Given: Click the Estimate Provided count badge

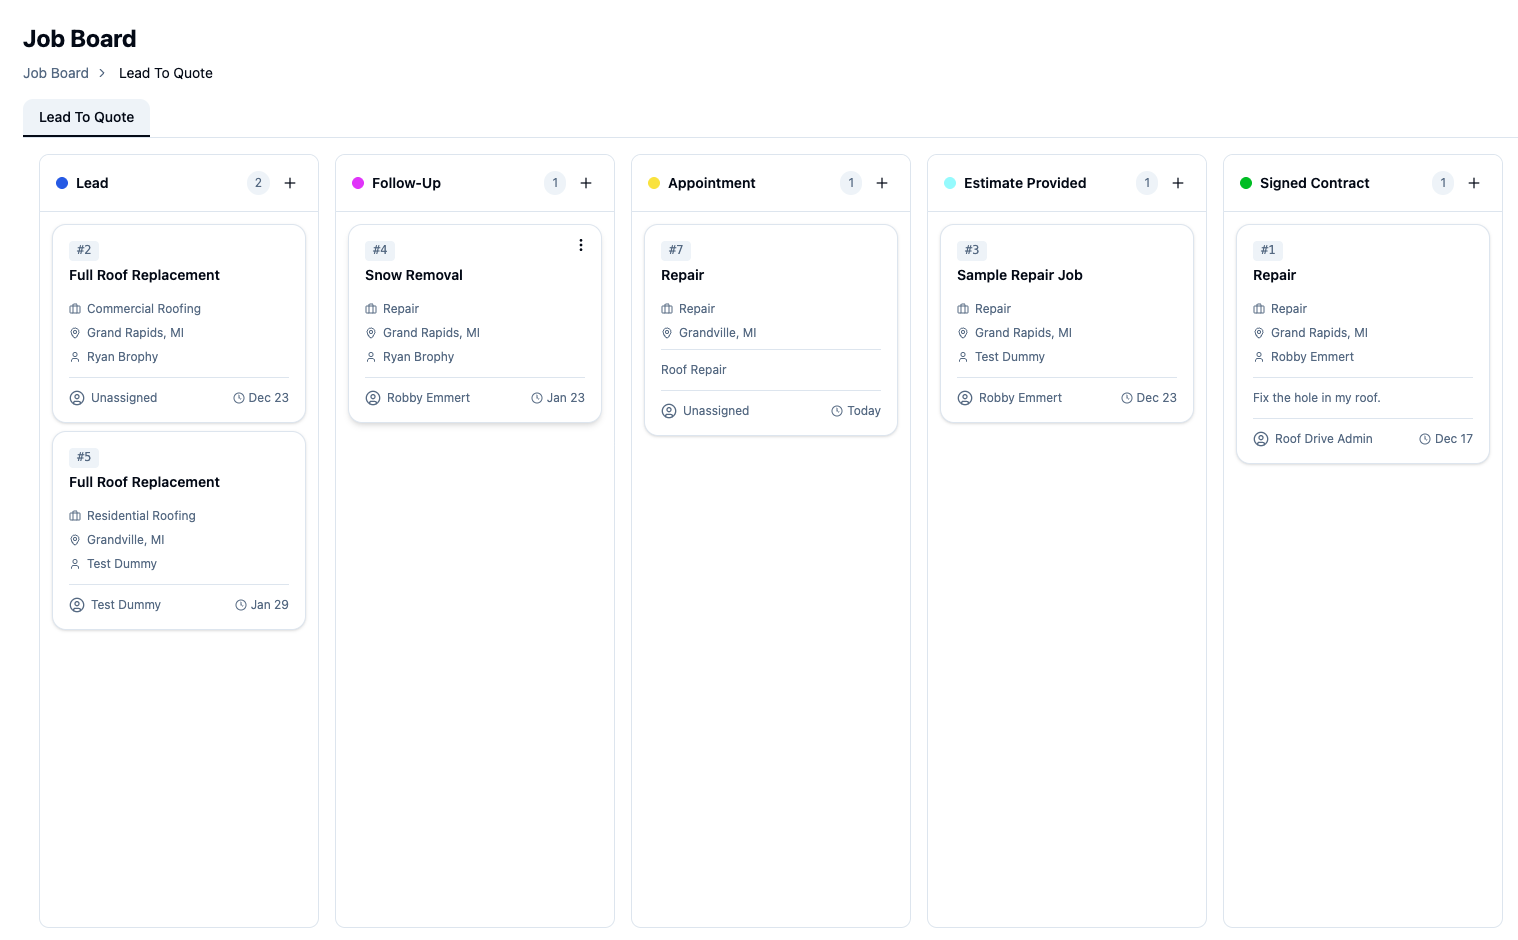Looking at the screenshot, I should pyautogui.click(x=1147, y=183).
